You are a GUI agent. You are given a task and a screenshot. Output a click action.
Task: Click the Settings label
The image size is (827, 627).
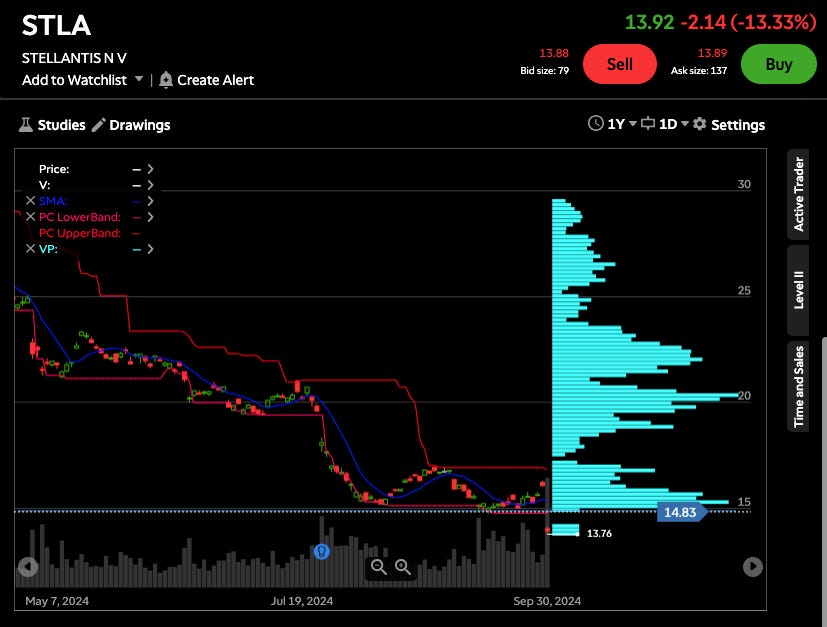(x=738, y=125)
